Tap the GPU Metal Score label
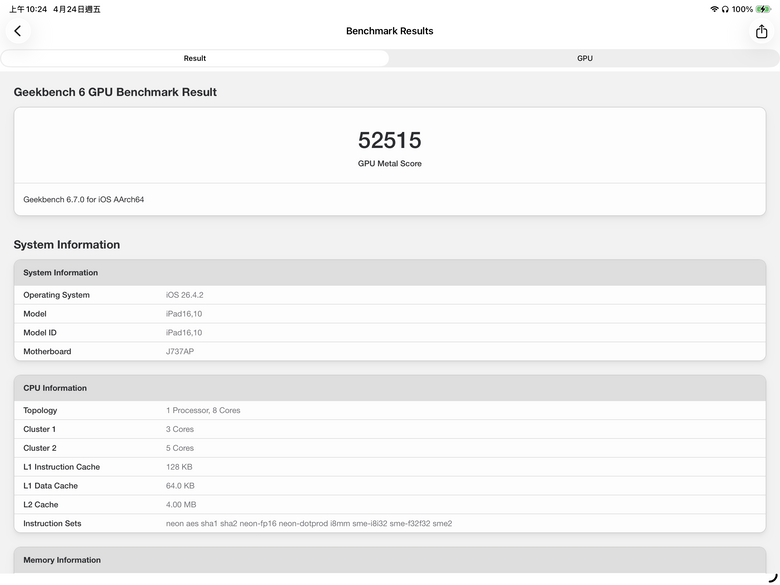Screen dimensions: 780x585 click(390, 164)
